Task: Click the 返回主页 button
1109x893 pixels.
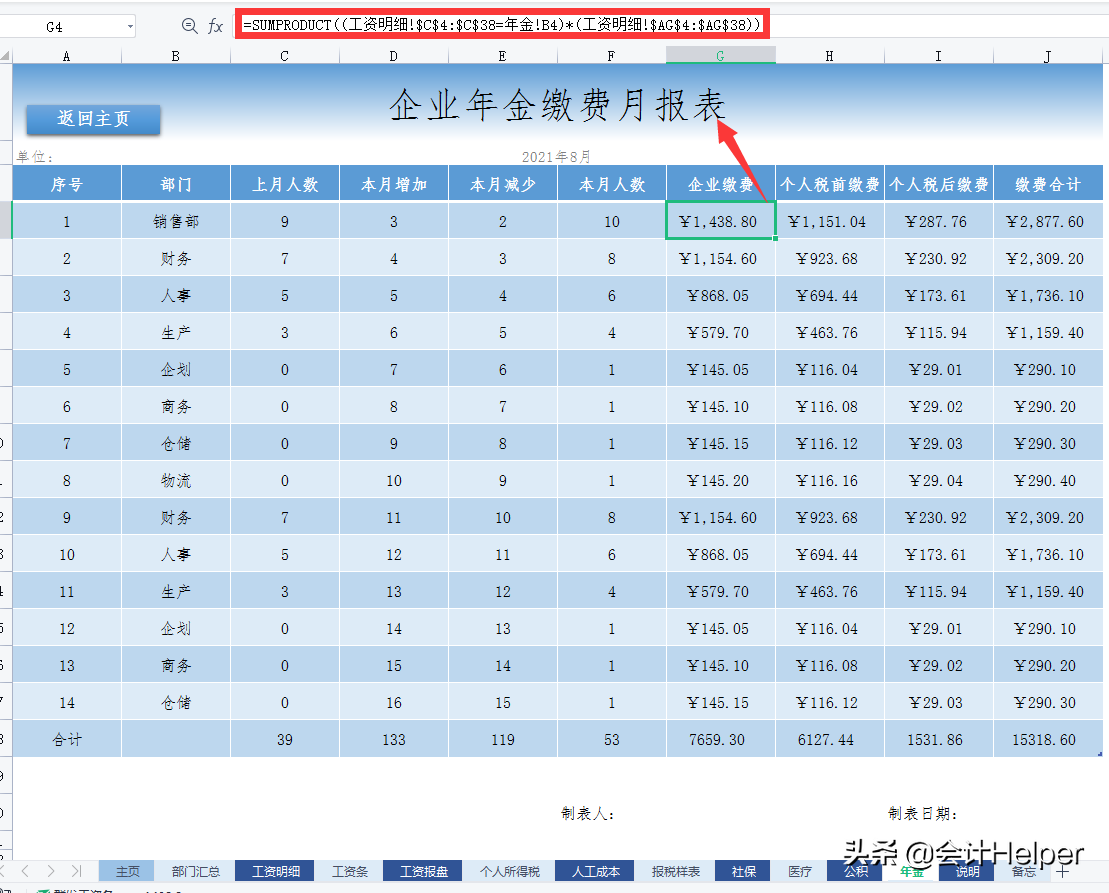Action: coord(93,119)
